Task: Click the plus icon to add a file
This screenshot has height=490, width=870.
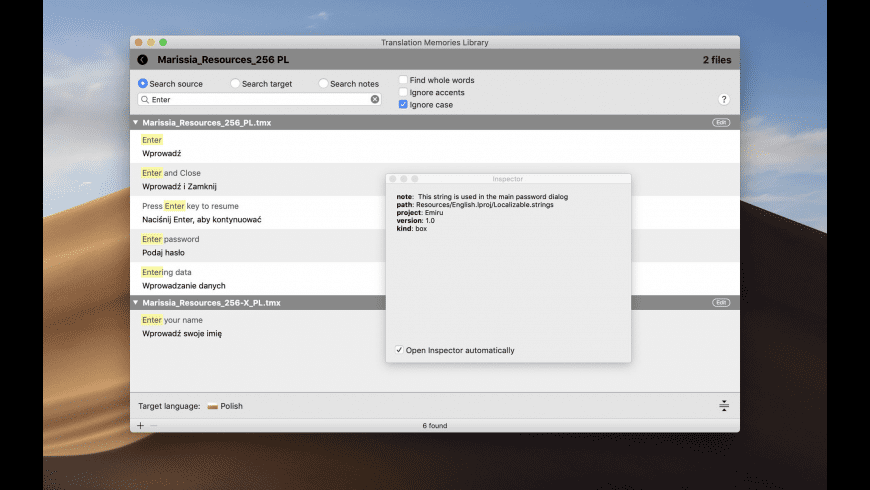Action: [140, 425]
